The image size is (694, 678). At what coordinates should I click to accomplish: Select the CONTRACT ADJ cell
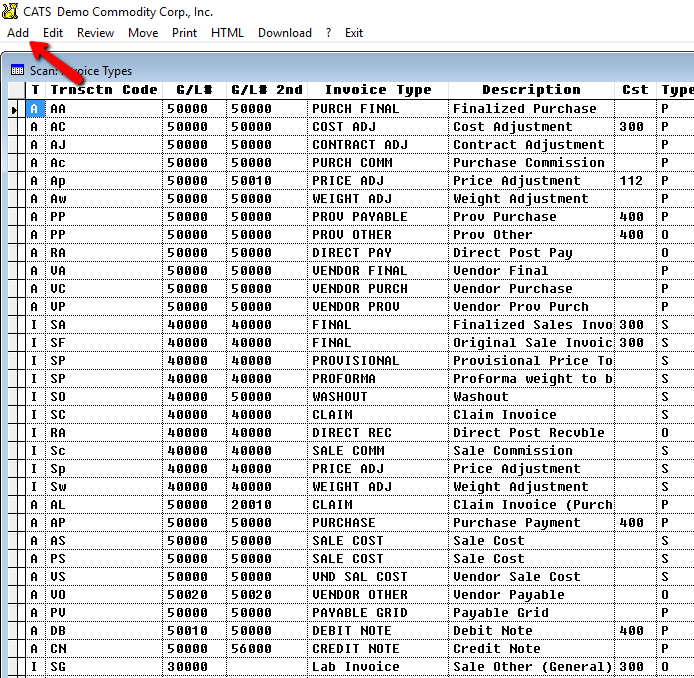point(378,145)
